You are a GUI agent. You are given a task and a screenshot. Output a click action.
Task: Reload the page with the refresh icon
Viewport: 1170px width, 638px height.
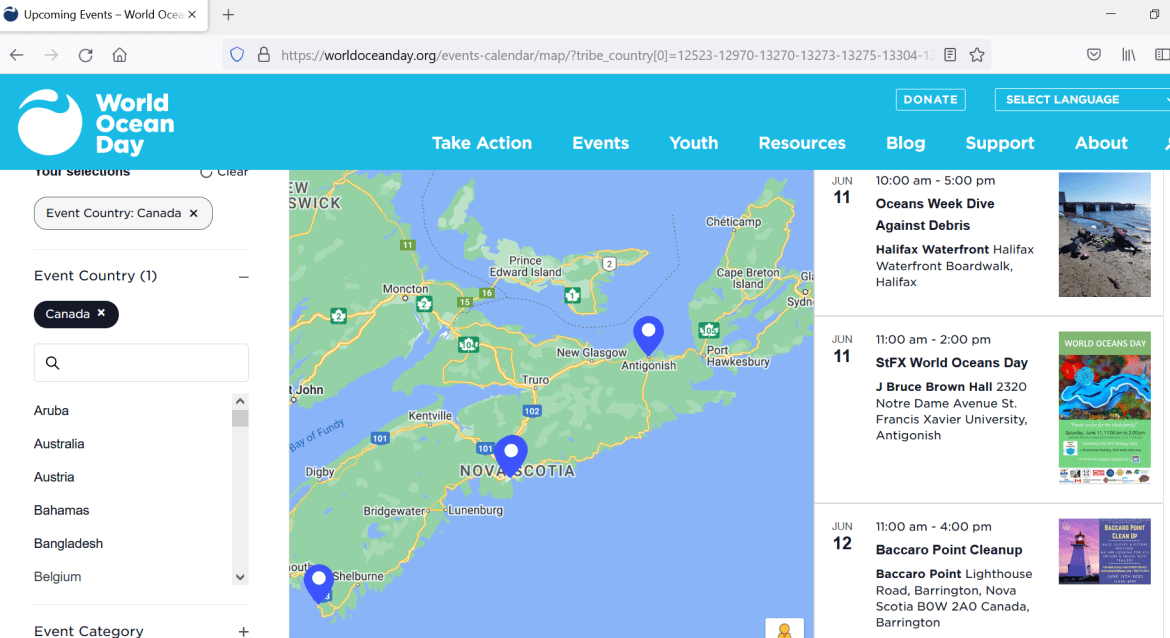click(84, 54)
